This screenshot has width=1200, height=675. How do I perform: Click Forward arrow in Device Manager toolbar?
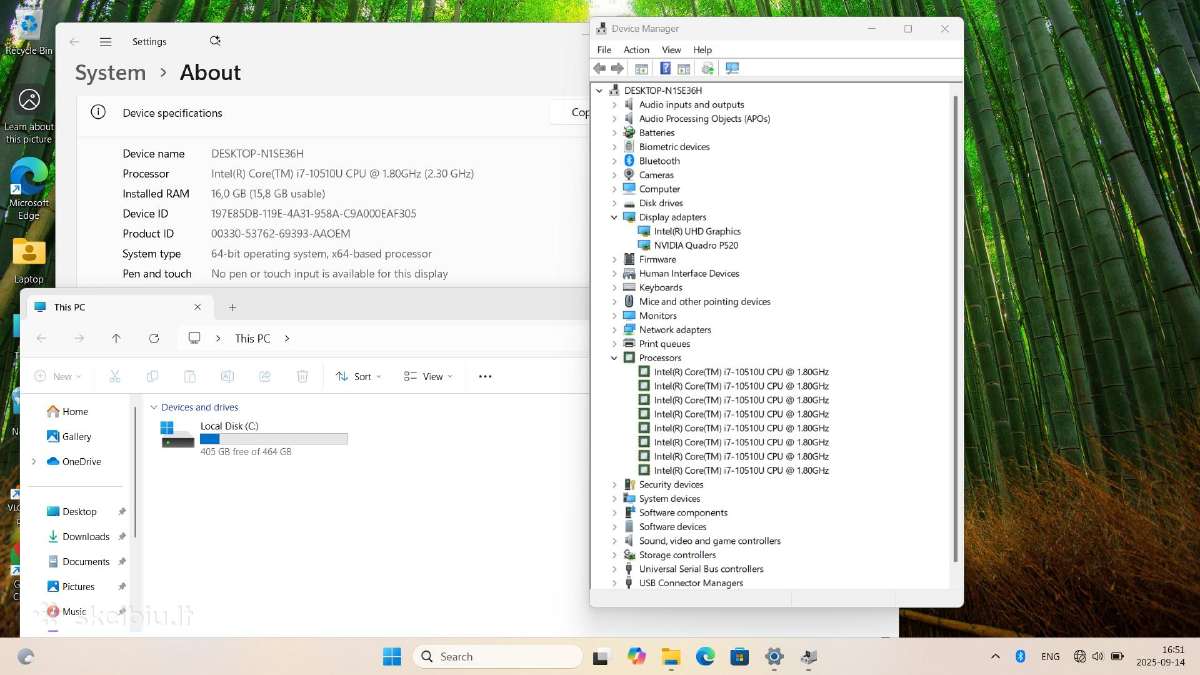click(x=618, y=69)
